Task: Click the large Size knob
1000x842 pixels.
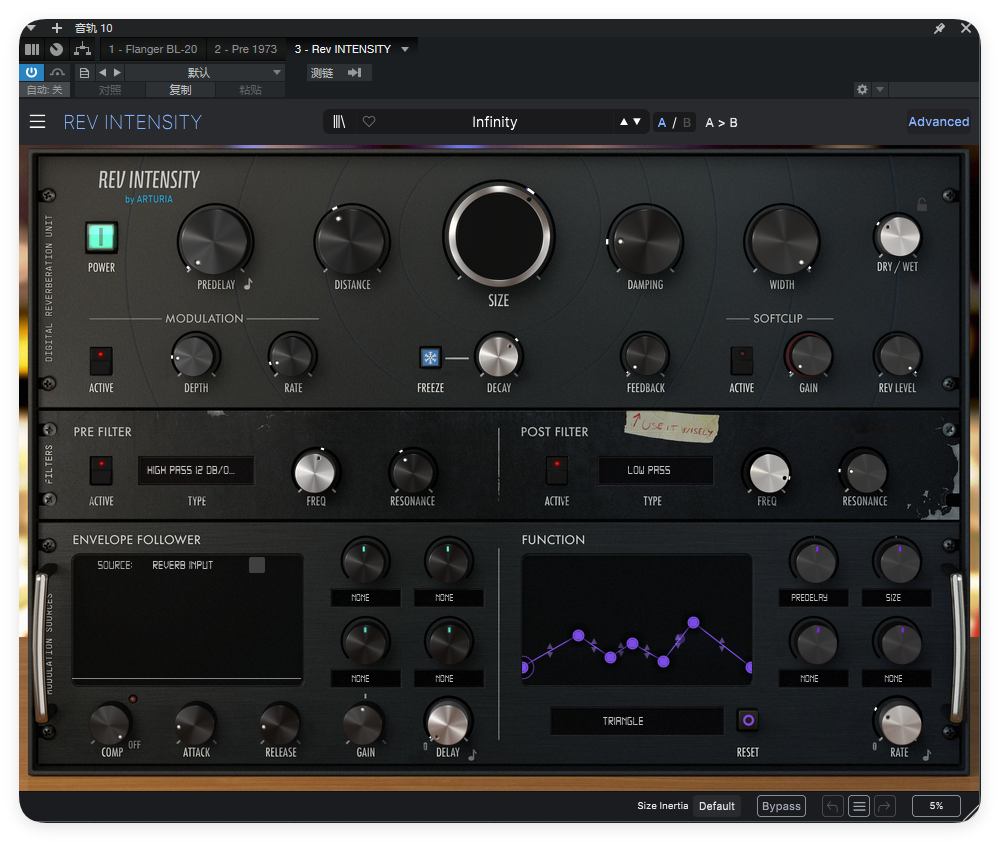Action: coord(499,235)
